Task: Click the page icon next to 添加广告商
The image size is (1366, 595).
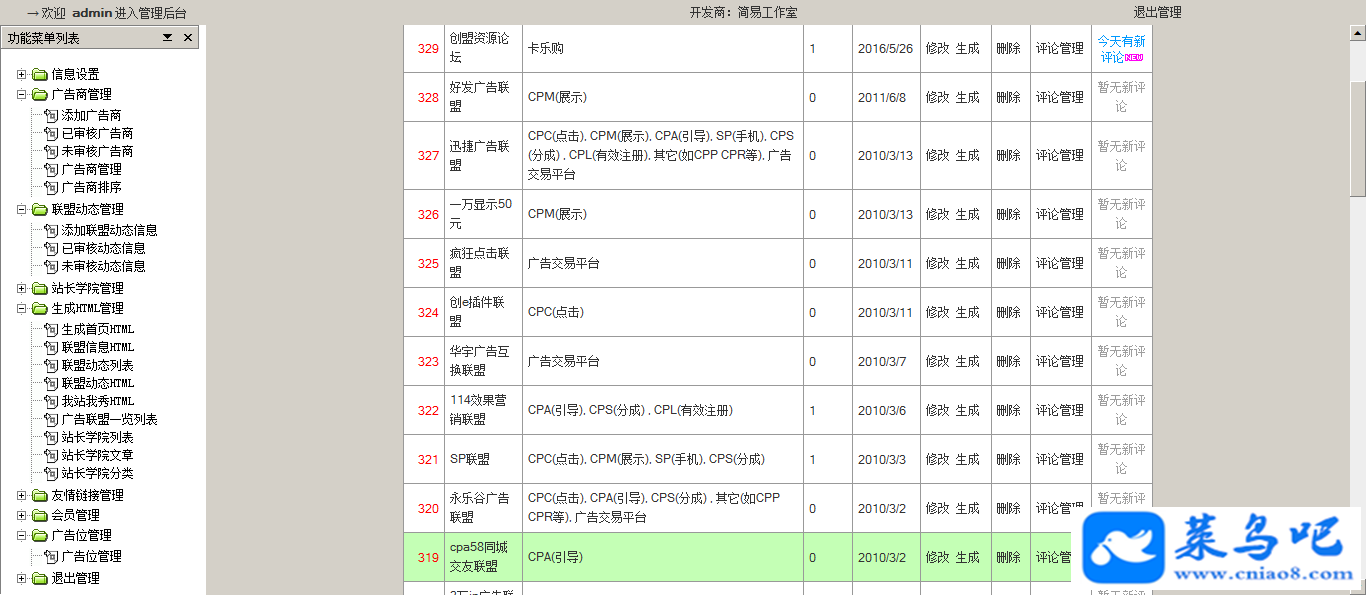Action: [x=52, y=115]
